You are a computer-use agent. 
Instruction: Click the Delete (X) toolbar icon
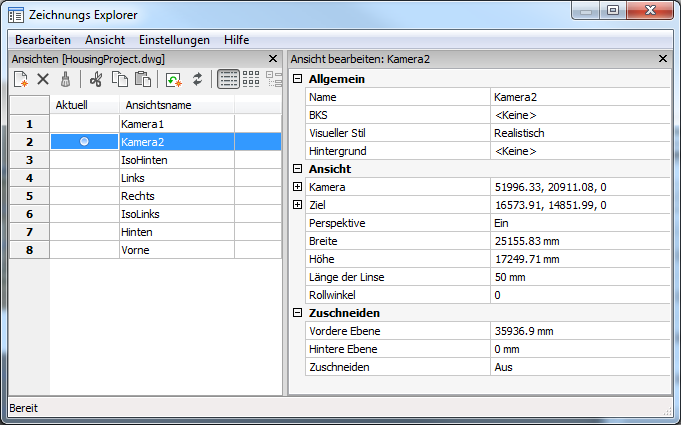tap(43, 79)
